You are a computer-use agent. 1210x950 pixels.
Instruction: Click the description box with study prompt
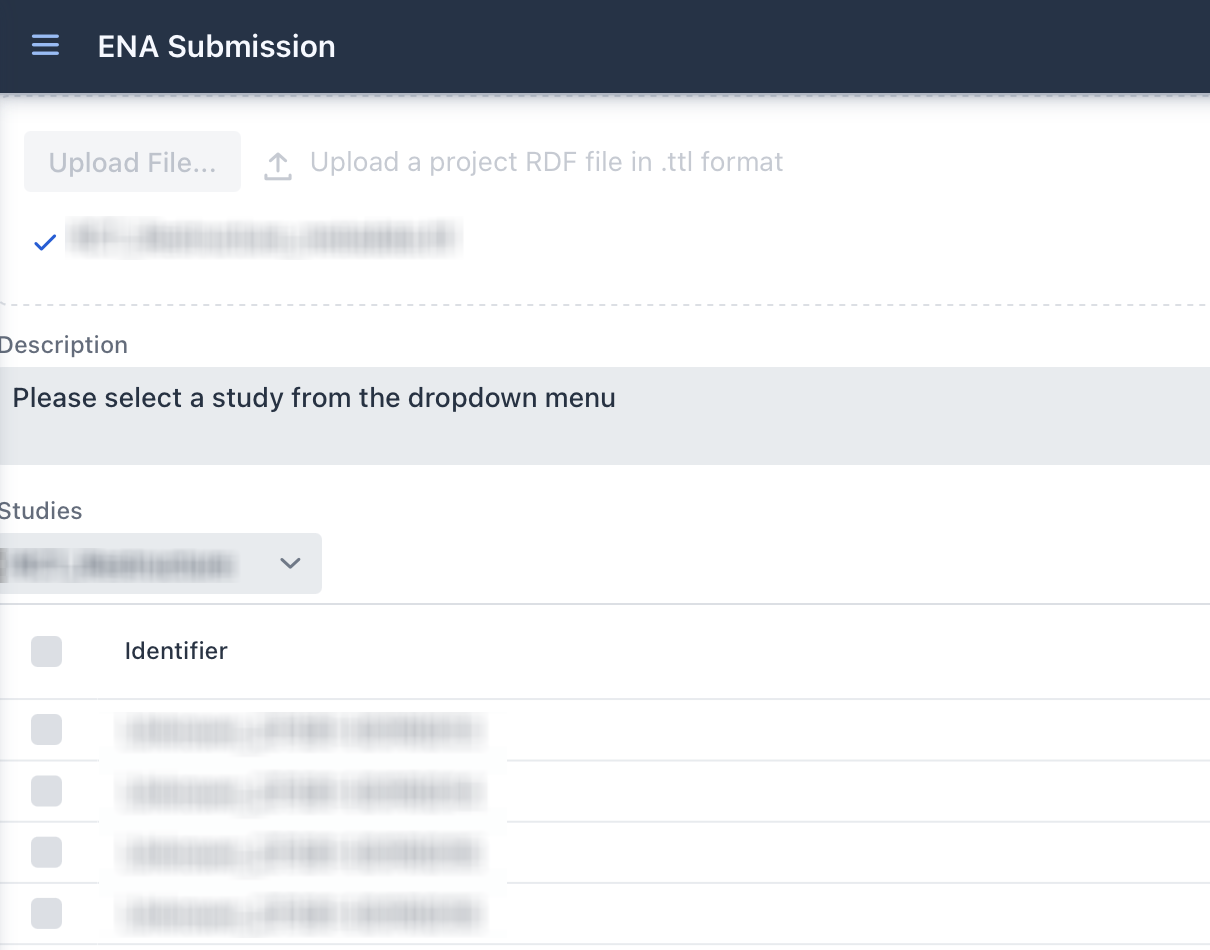click(605, 416)
